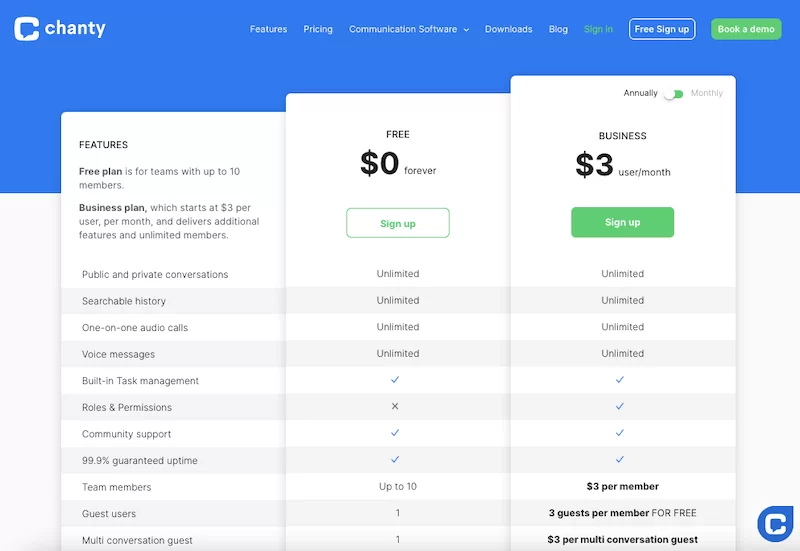This screenshot has width=800, height=551.
Task: Select the Monthly billing label
Action: tap(707, 93)
